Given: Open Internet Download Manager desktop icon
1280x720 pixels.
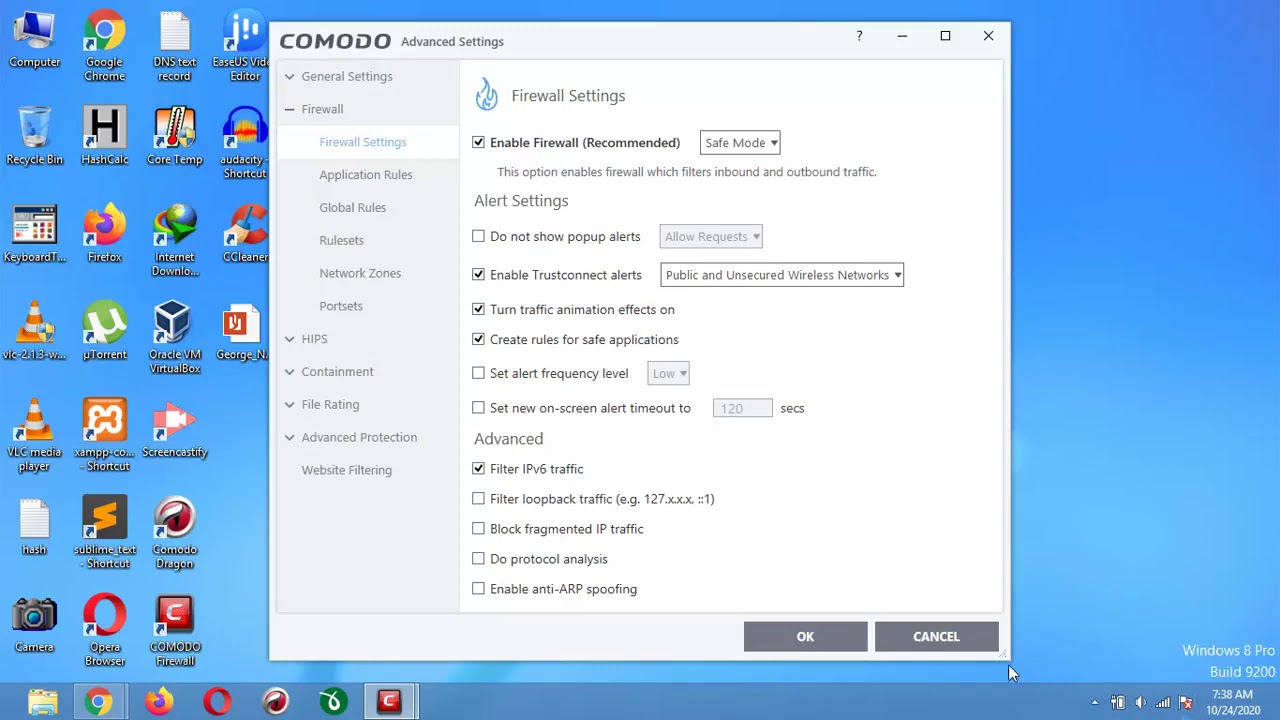Looking at the screenshot, I should click(174, 240).
